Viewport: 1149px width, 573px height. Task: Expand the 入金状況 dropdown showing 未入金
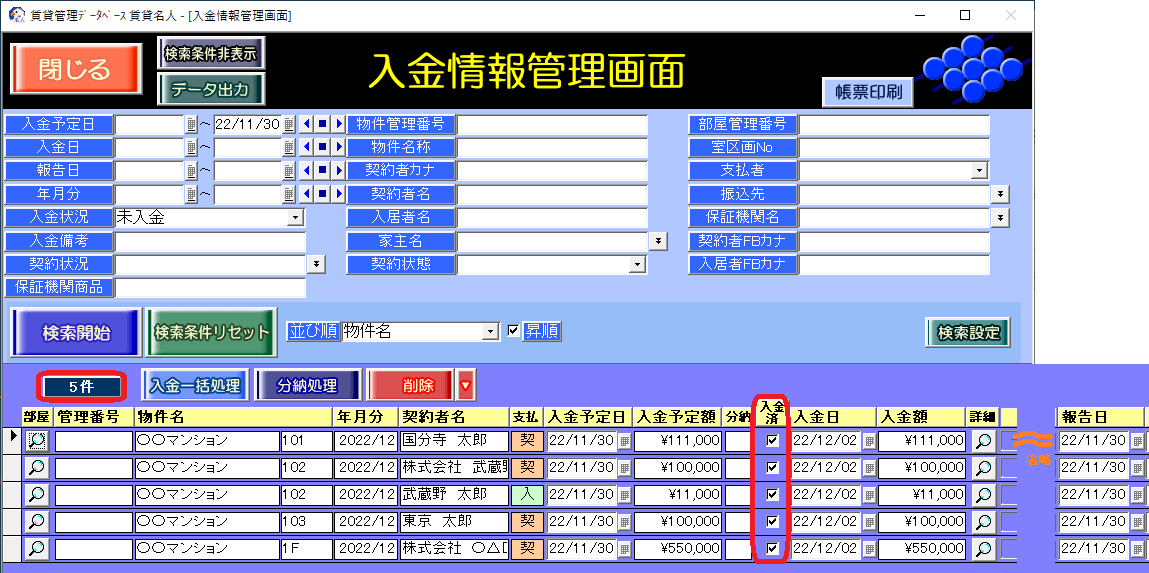(295, 217)
